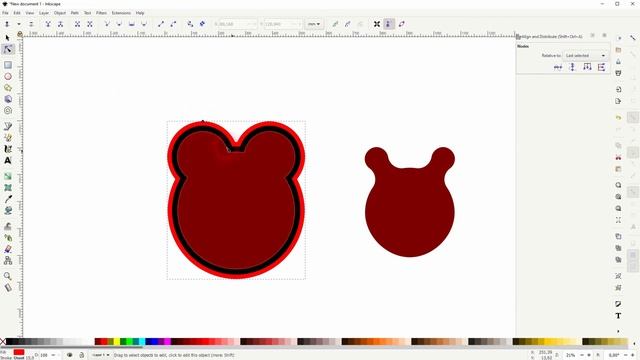Click the red fill indicator box
Screen dimensions: 640x360
19,352
